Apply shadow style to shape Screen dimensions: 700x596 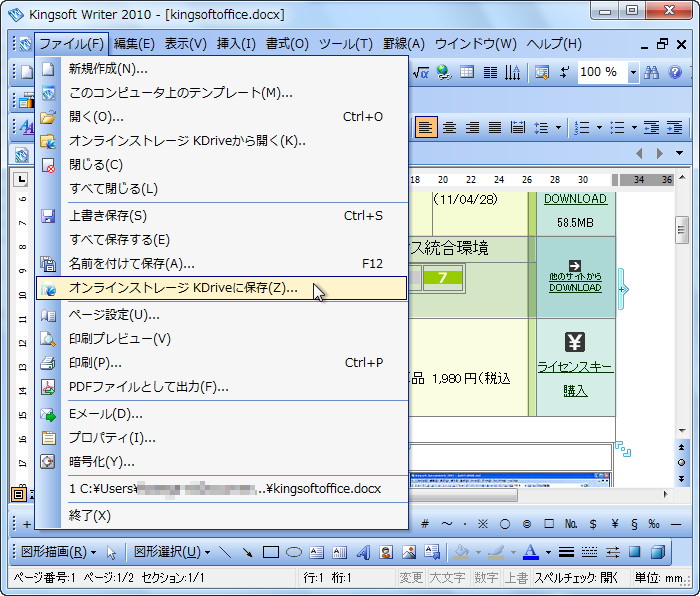click(635, 553)
